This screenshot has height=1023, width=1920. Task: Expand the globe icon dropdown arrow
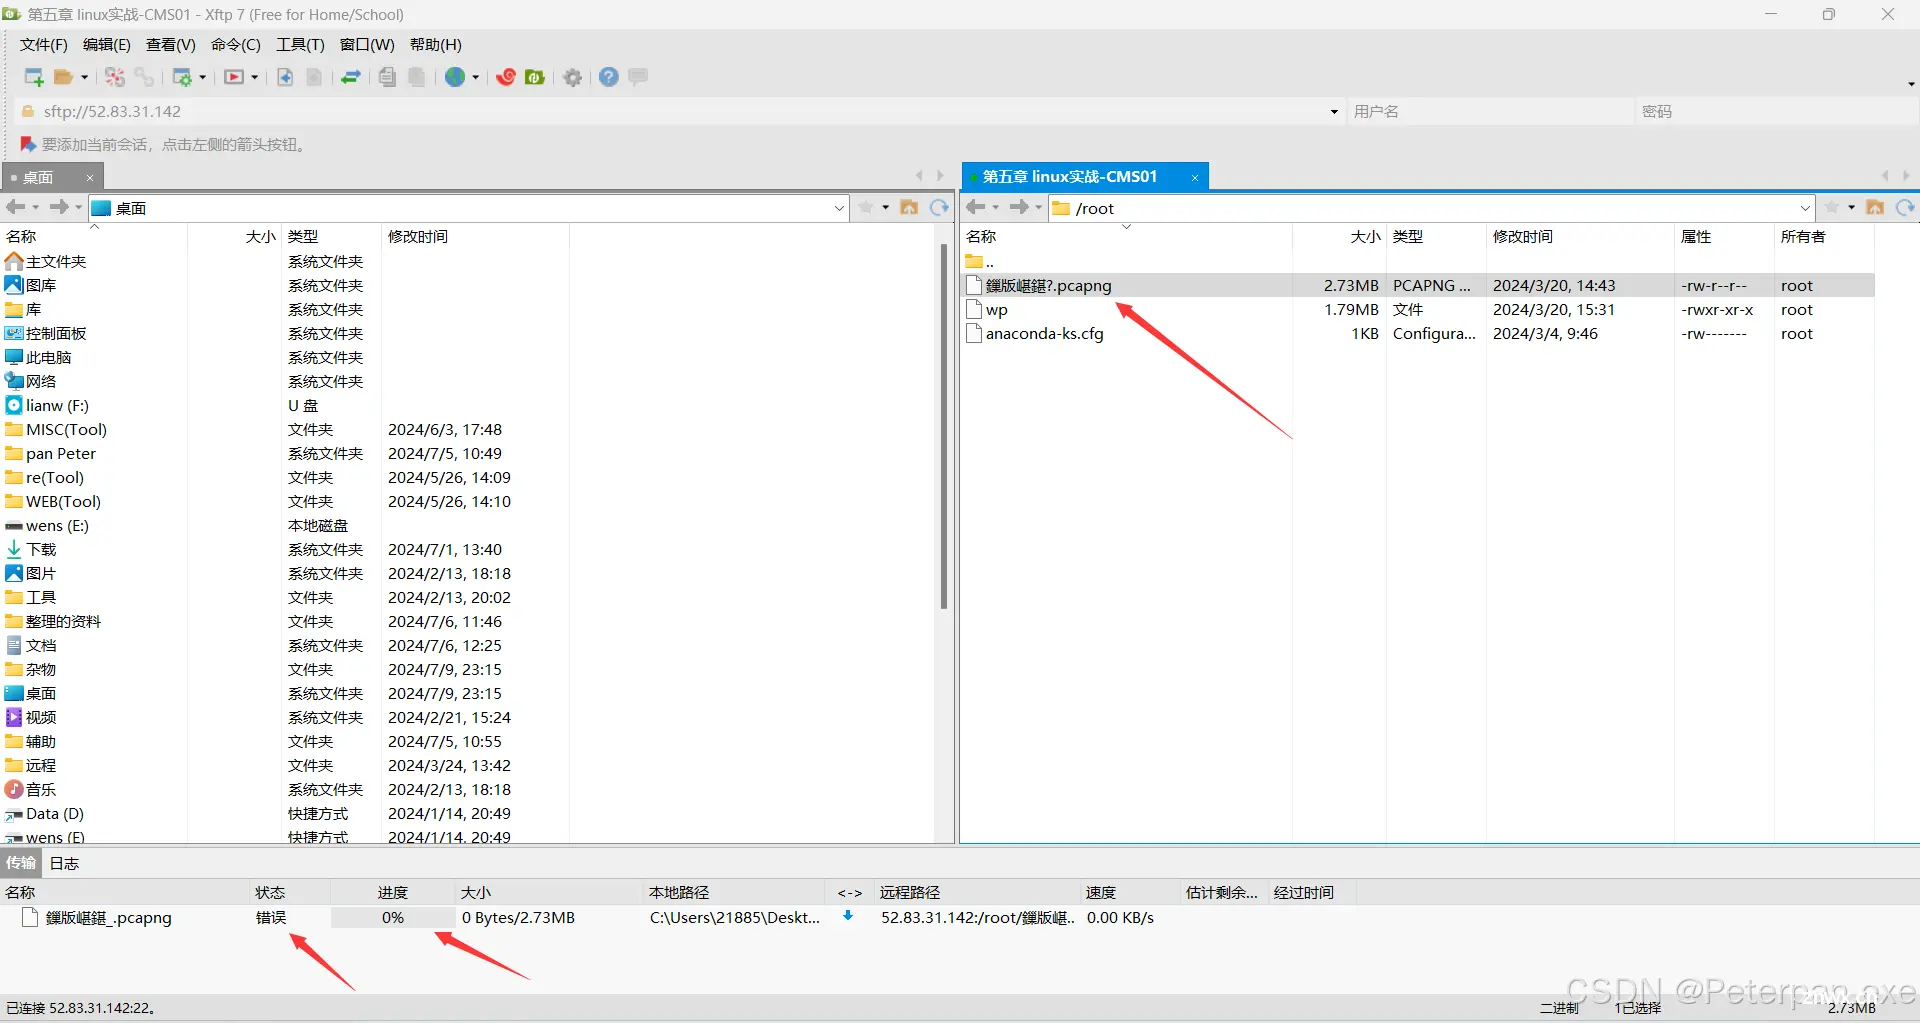click(476, 77)
